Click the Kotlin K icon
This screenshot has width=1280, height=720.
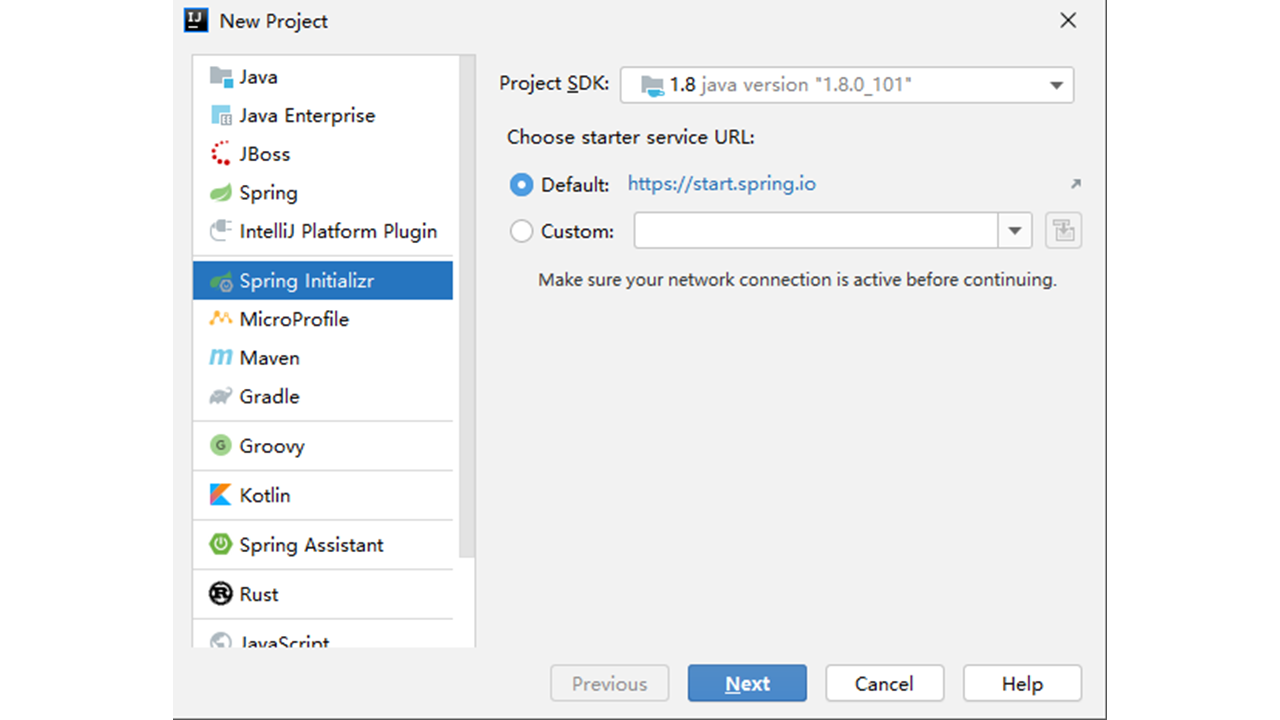click(x=221, y=495)
